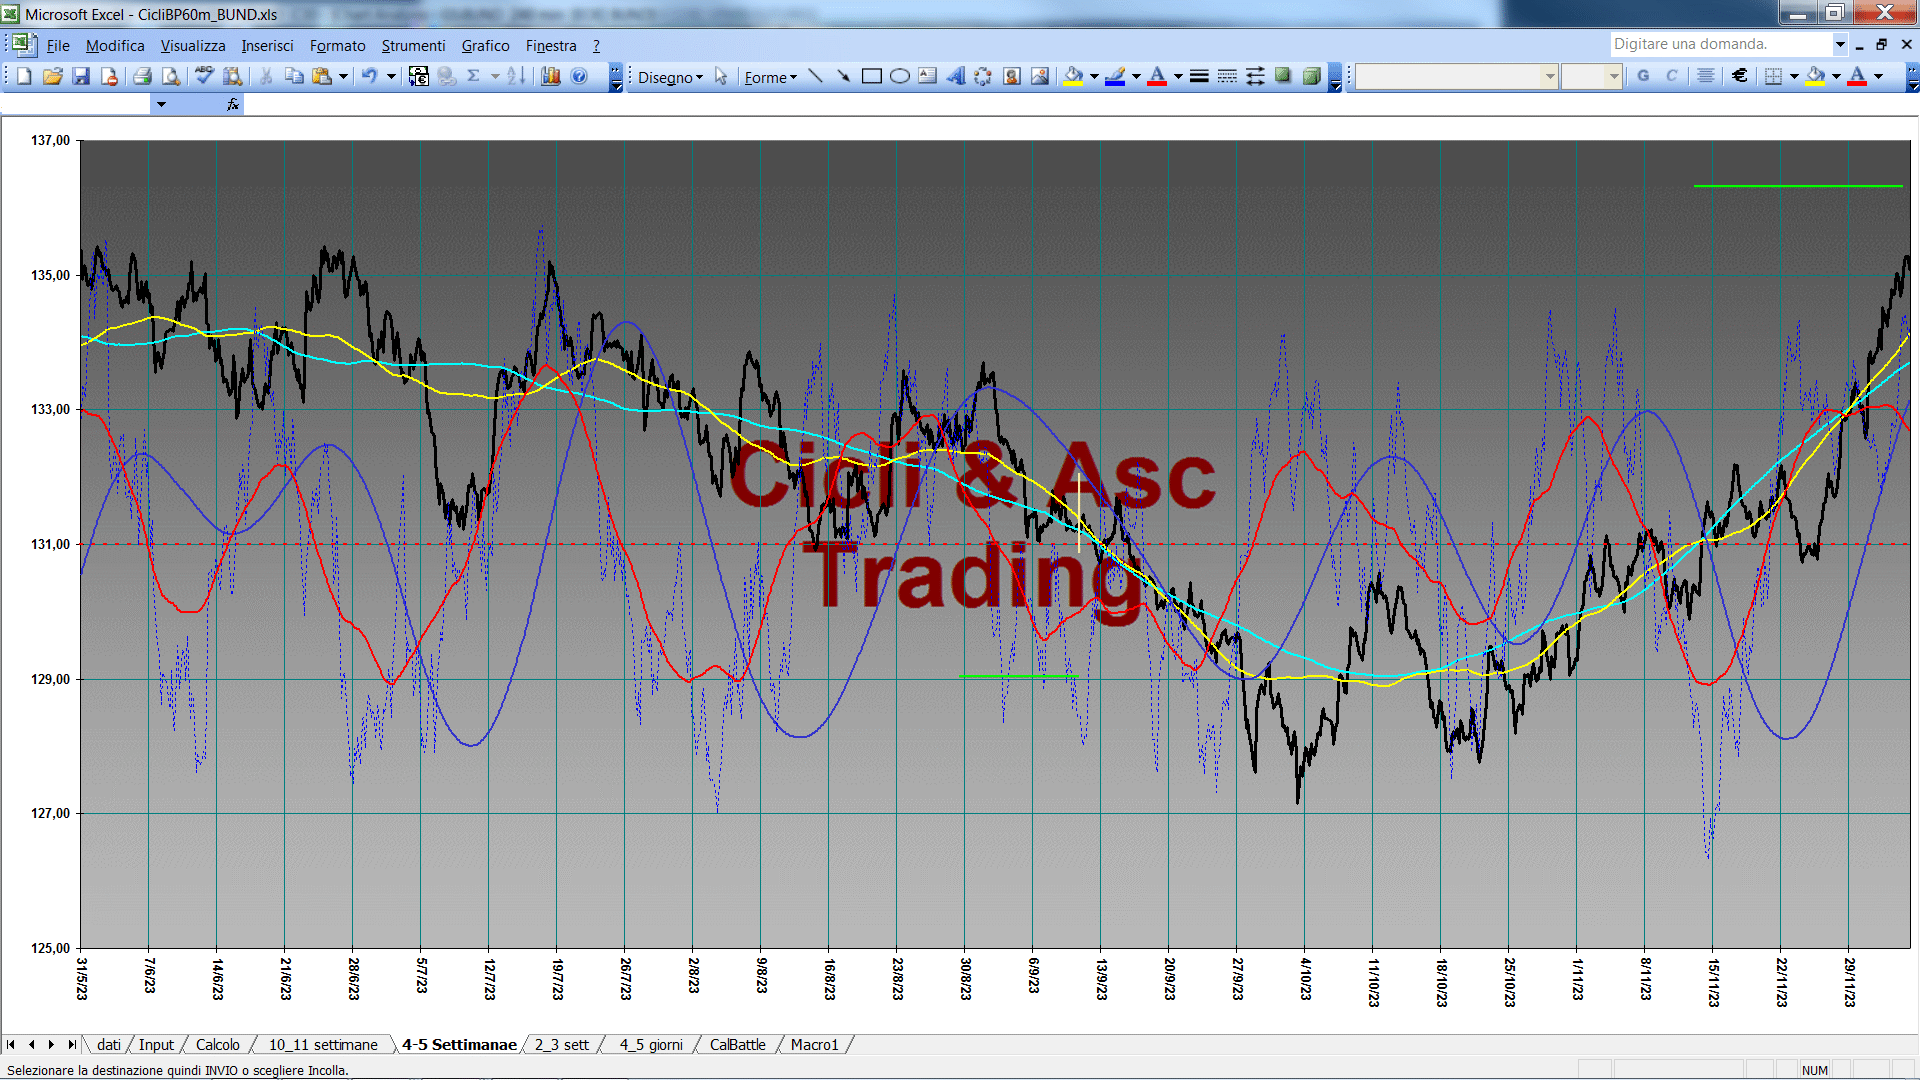
Task: Apply blue line color
Action: tap(1116, 76)
